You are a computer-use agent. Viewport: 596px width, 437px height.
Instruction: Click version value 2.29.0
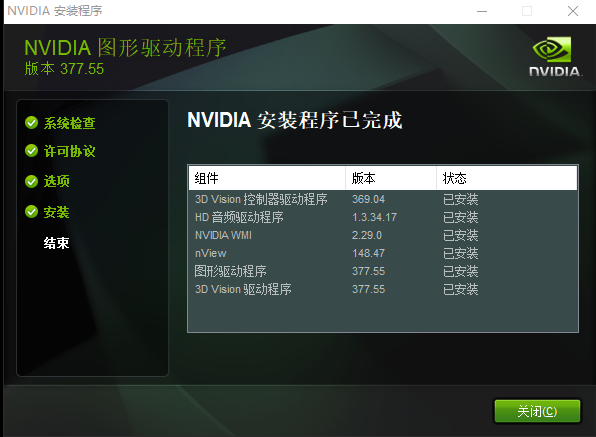(367, 235)
